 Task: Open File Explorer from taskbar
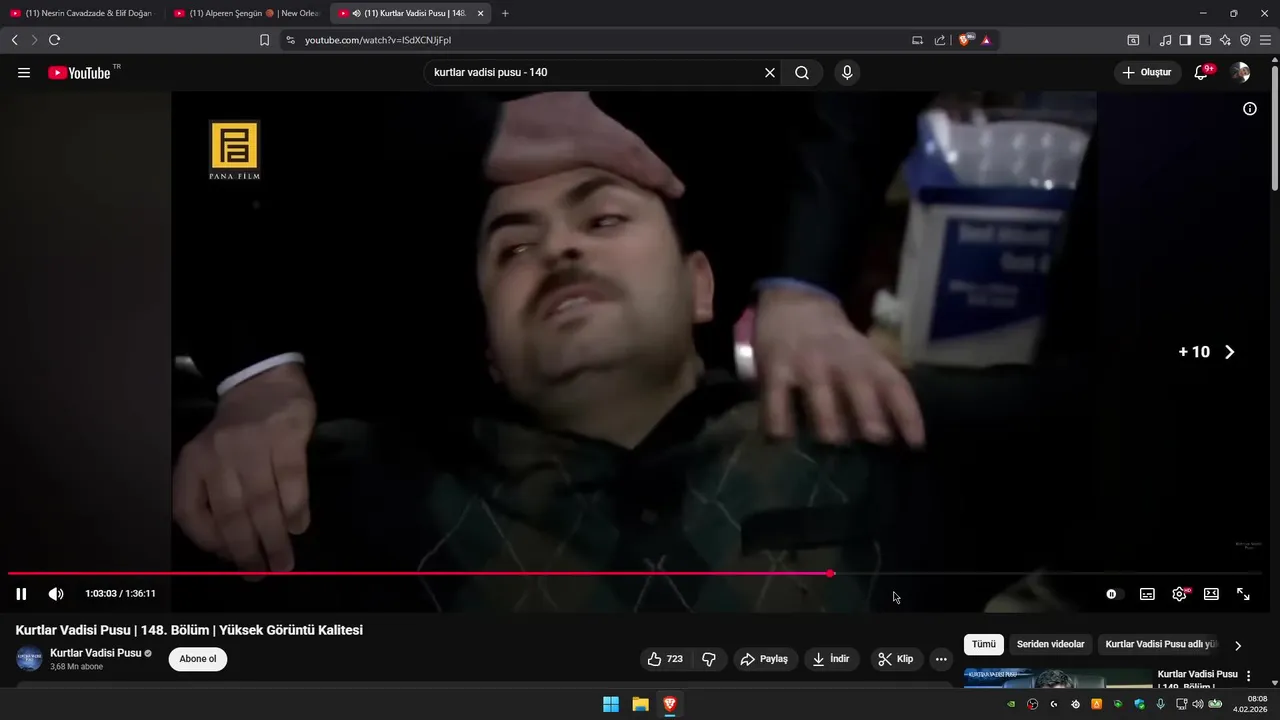(x=640, y=704)
